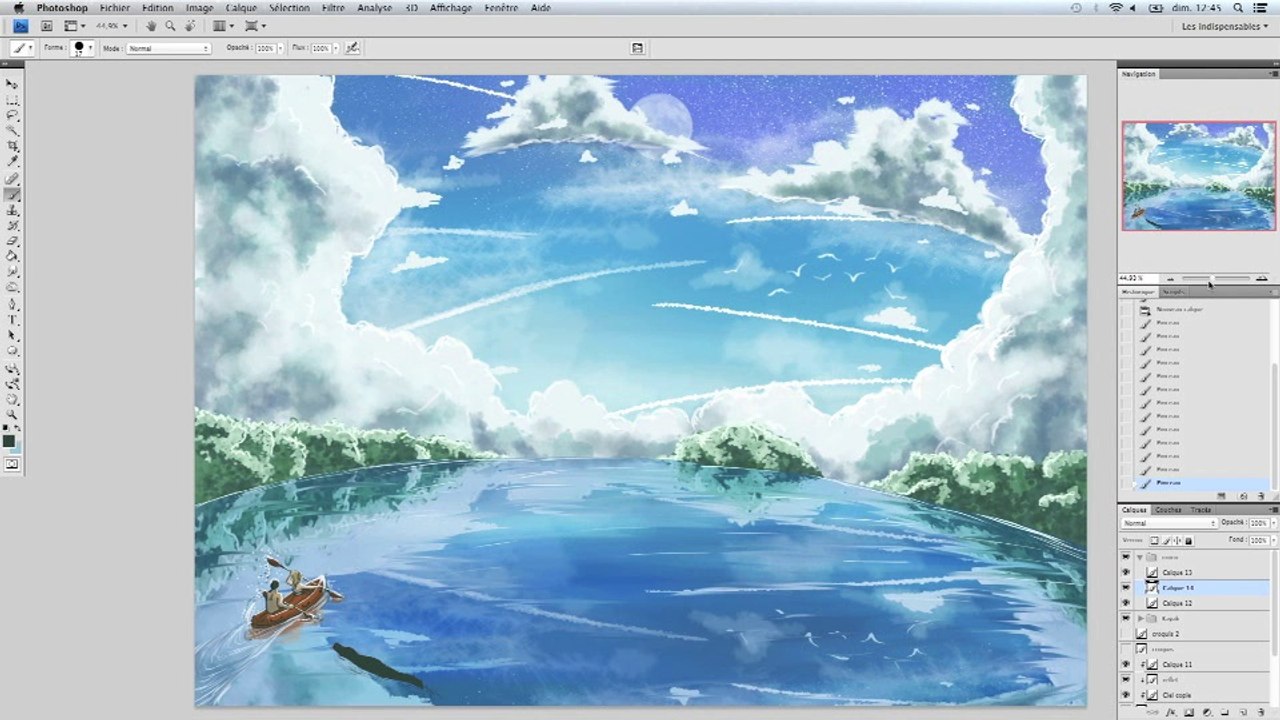Open the Sélection menu
This screenshot has height=720, width=1280.
pyautogui.click(x=289, y=8)
